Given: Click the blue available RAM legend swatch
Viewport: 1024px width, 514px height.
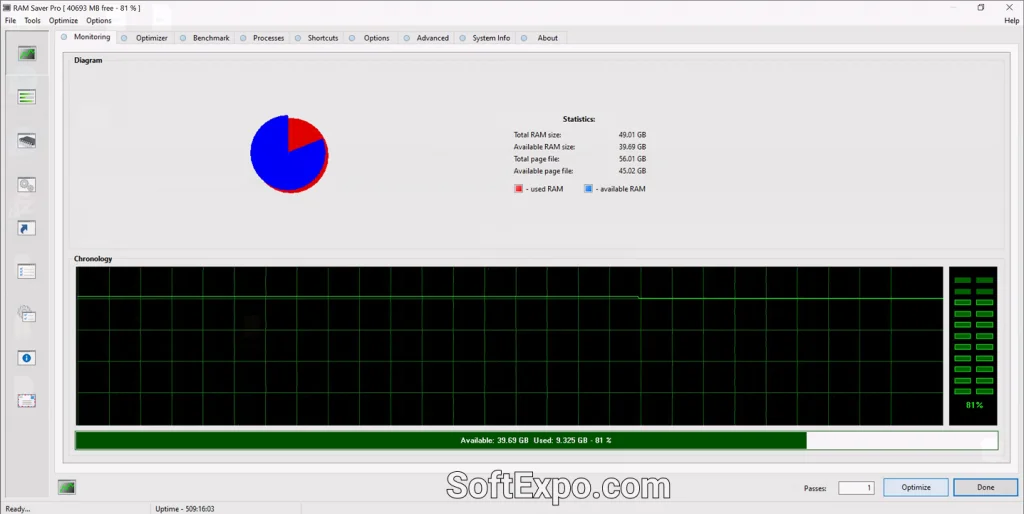Looking at the screenshot, I should pos(588,189).
